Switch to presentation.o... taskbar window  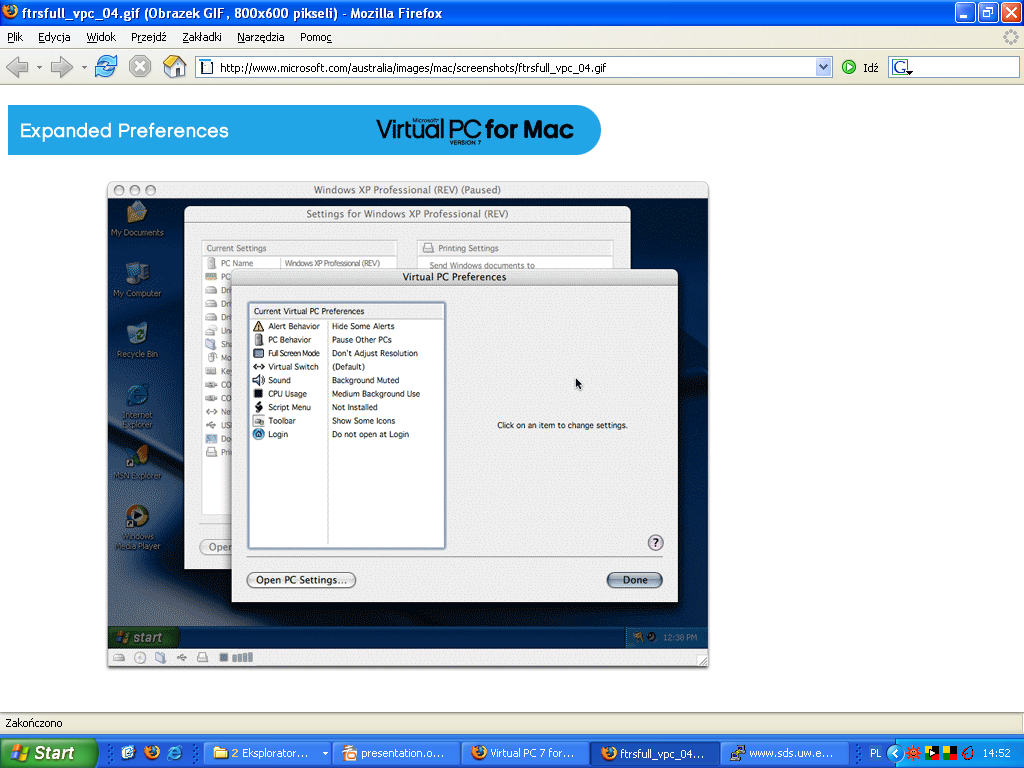pos(397,753)
